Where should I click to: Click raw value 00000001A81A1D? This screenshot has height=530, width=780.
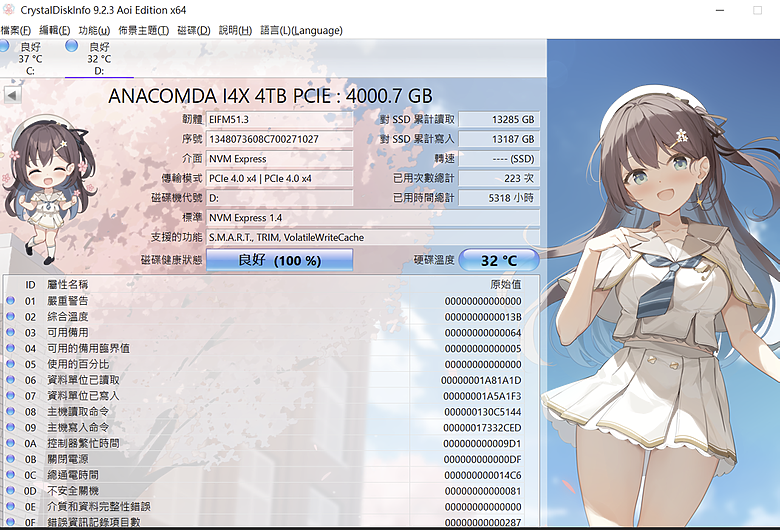[481, 380]
